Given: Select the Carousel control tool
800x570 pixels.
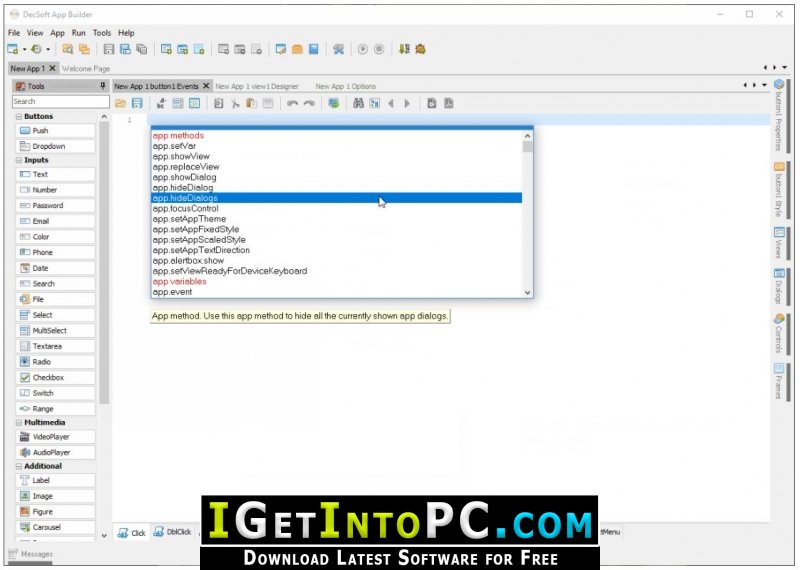Looking at the screenshot, I should point(56,527).
